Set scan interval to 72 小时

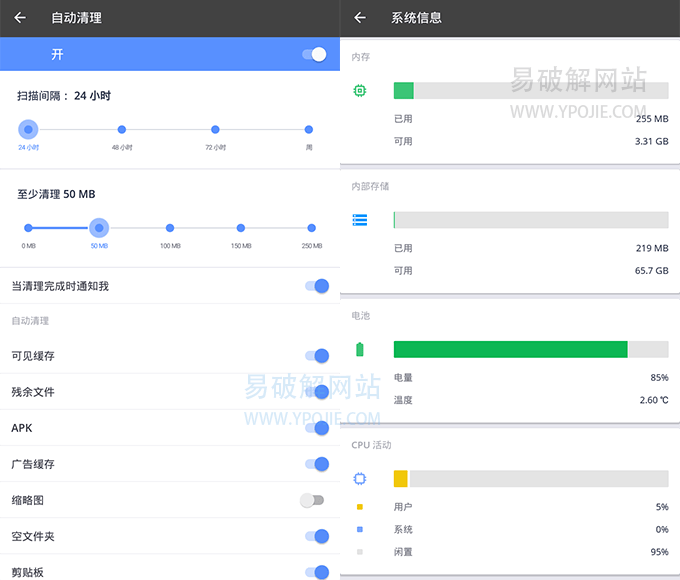pyautogui.click(x=215, y=129)
